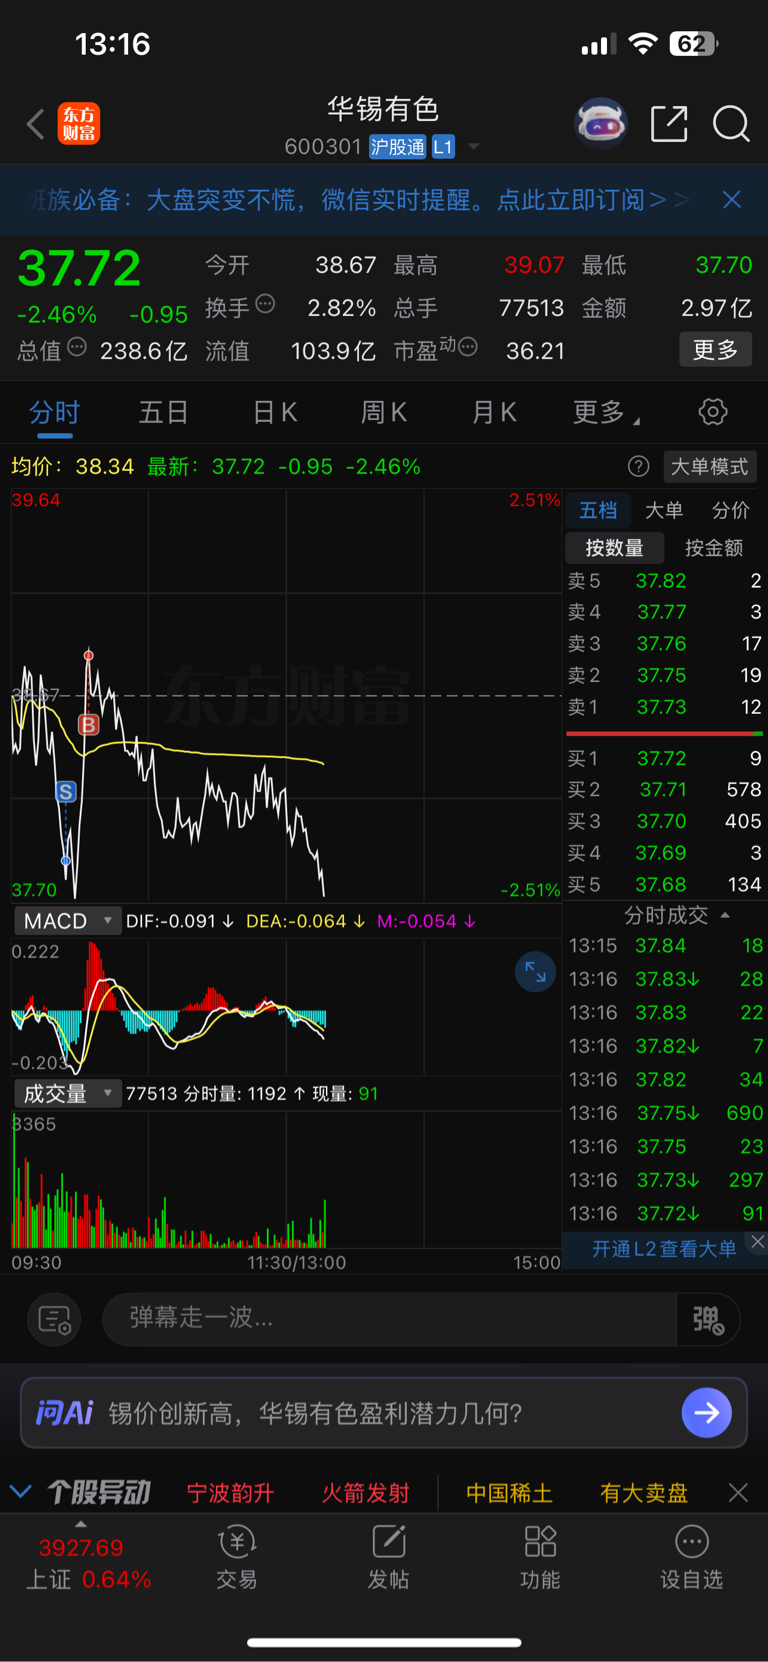Collapse the 分时成交 section arrow
The width and height of the screenshot is (768, 1662).
[725, 915]
